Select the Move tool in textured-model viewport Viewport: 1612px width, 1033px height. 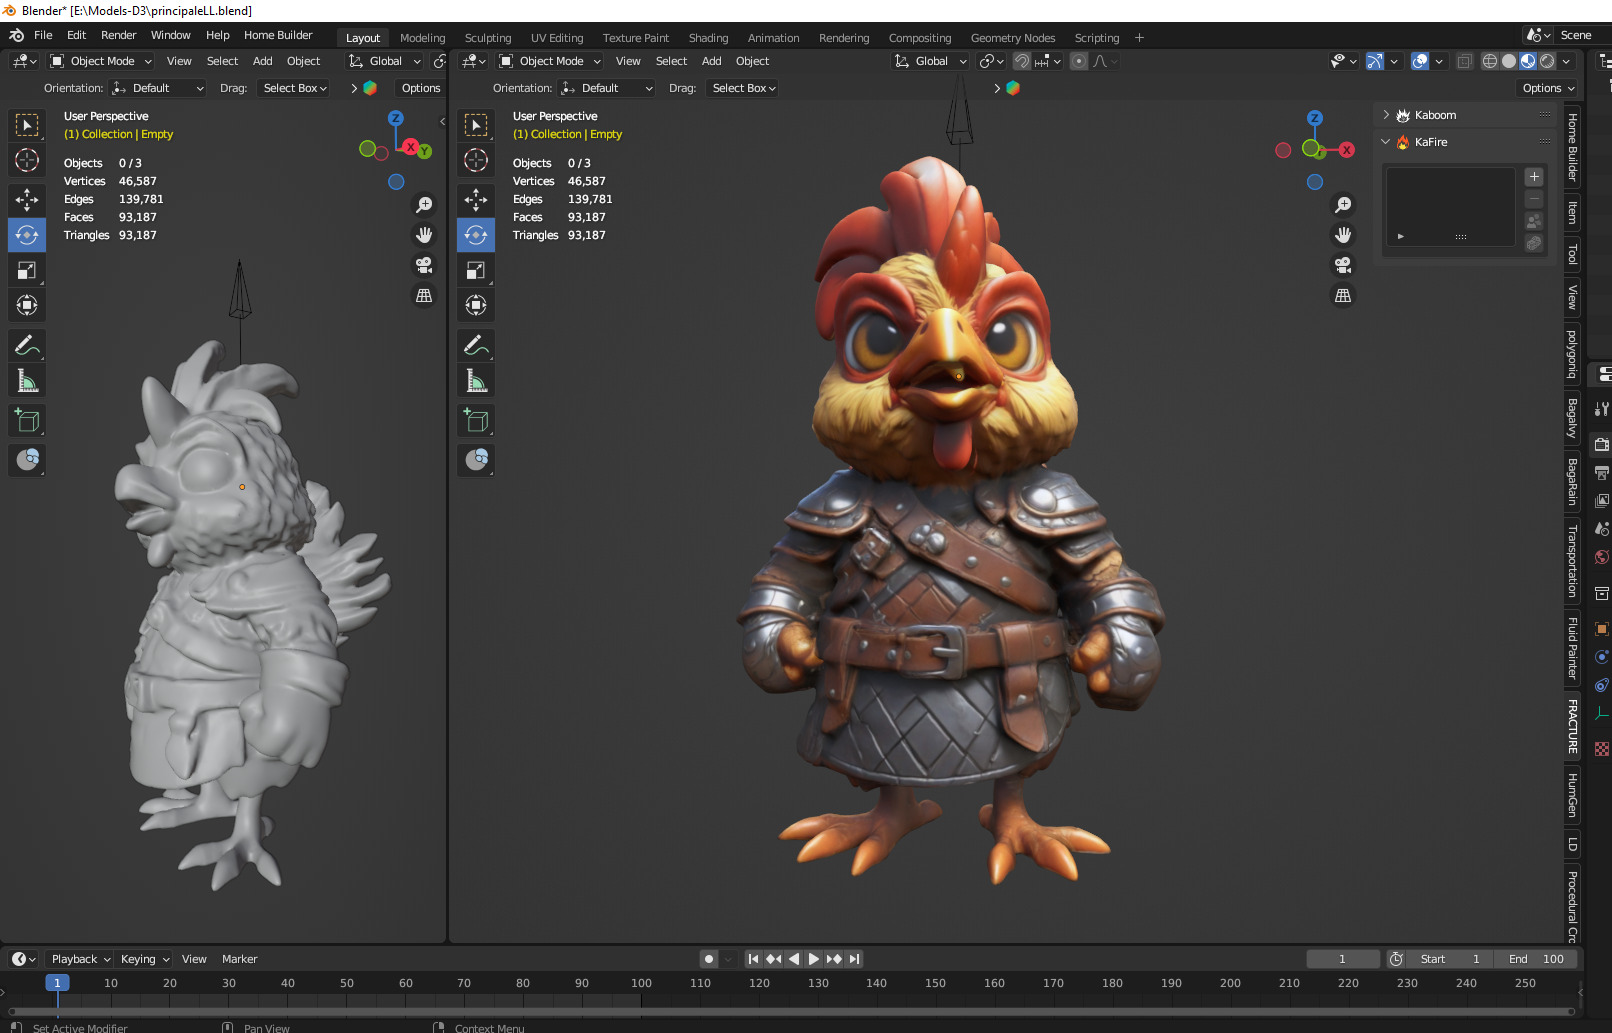[476, 200]
